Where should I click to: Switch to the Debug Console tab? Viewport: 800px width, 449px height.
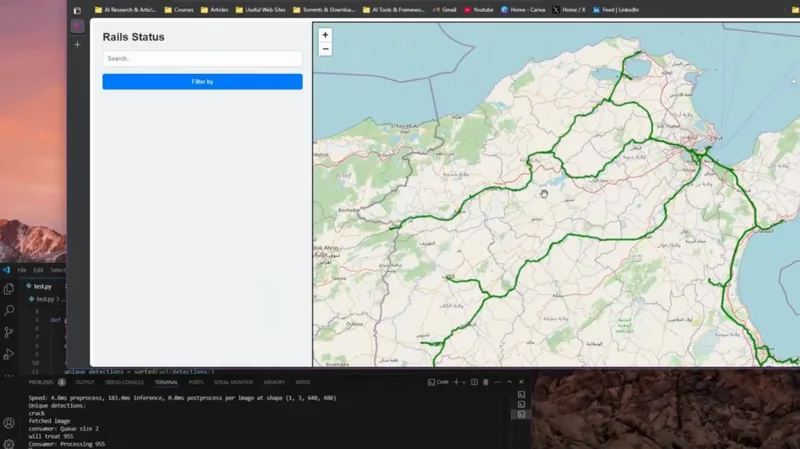[x=124, y=382]
